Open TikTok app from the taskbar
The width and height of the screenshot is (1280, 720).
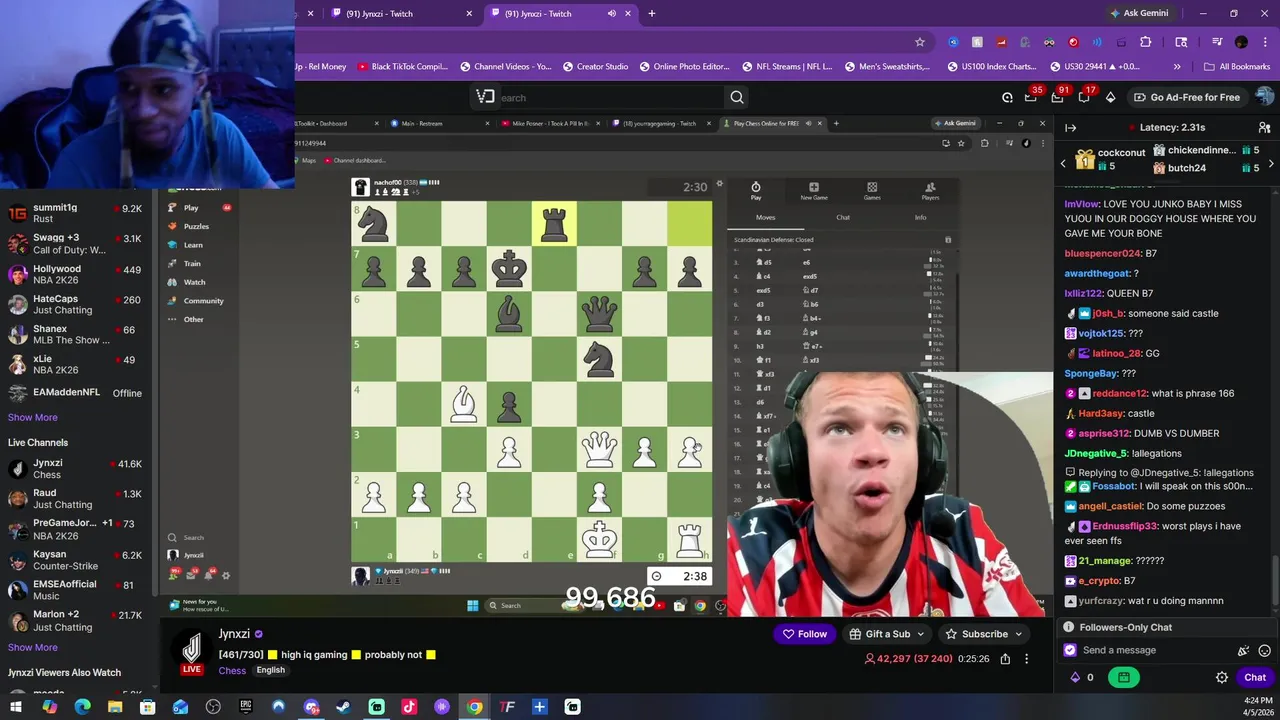point(409,707)
